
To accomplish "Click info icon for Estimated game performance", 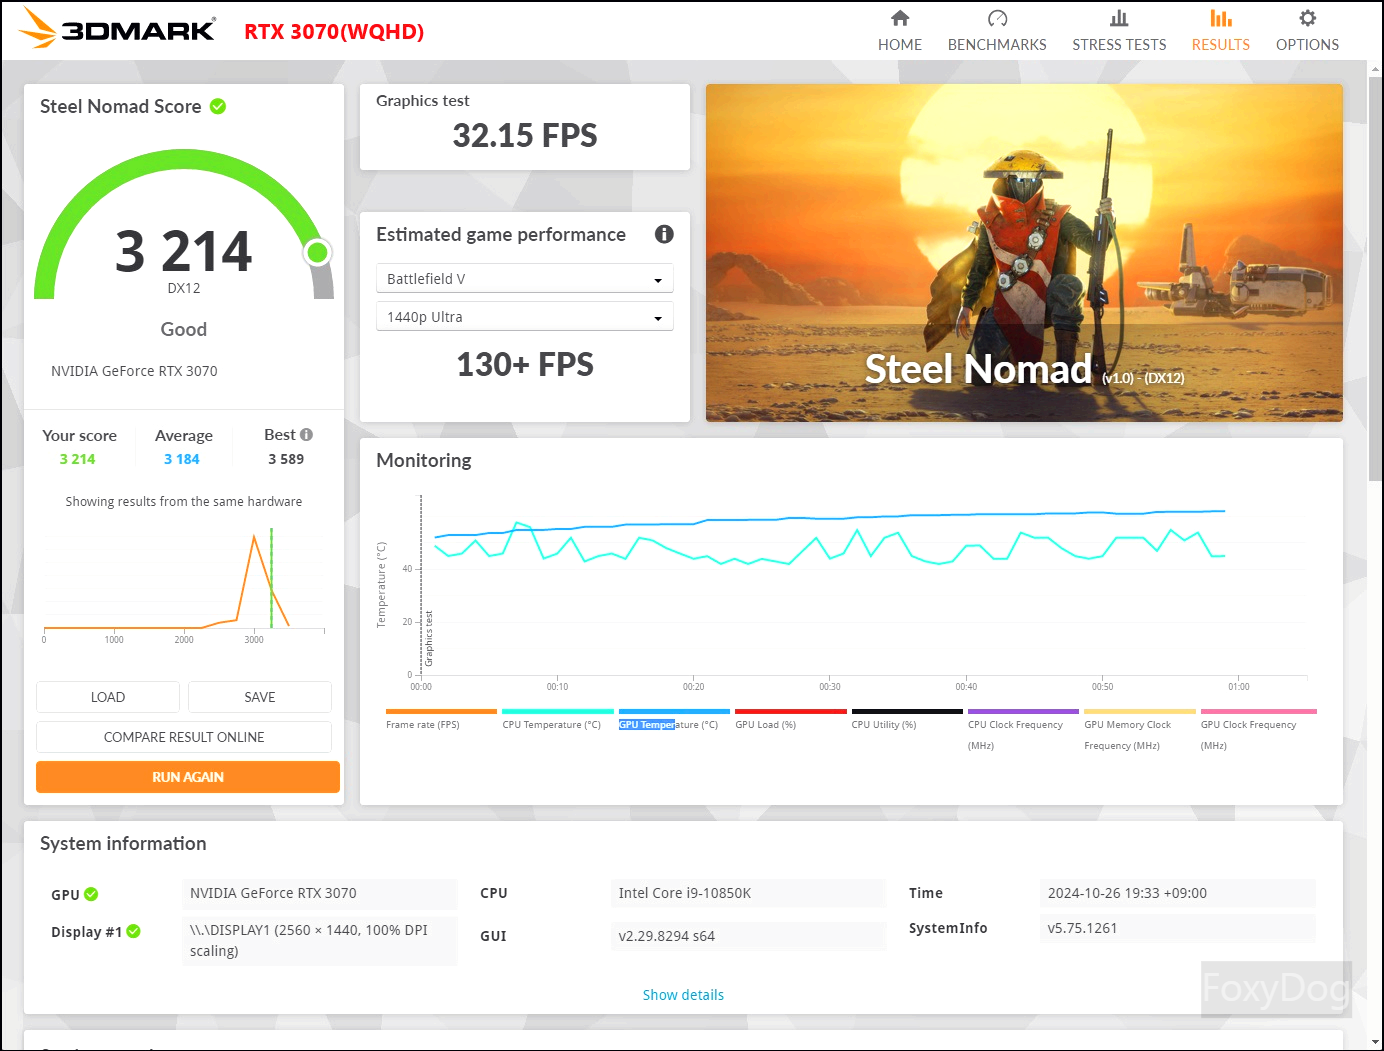I will tap(664, 234).
